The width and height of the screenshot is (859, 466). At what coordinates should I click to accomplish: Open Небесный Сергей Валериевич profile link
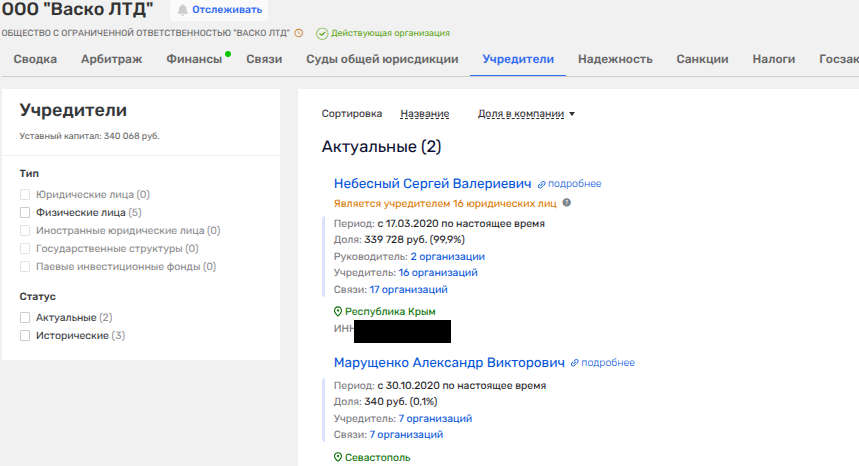432,183
